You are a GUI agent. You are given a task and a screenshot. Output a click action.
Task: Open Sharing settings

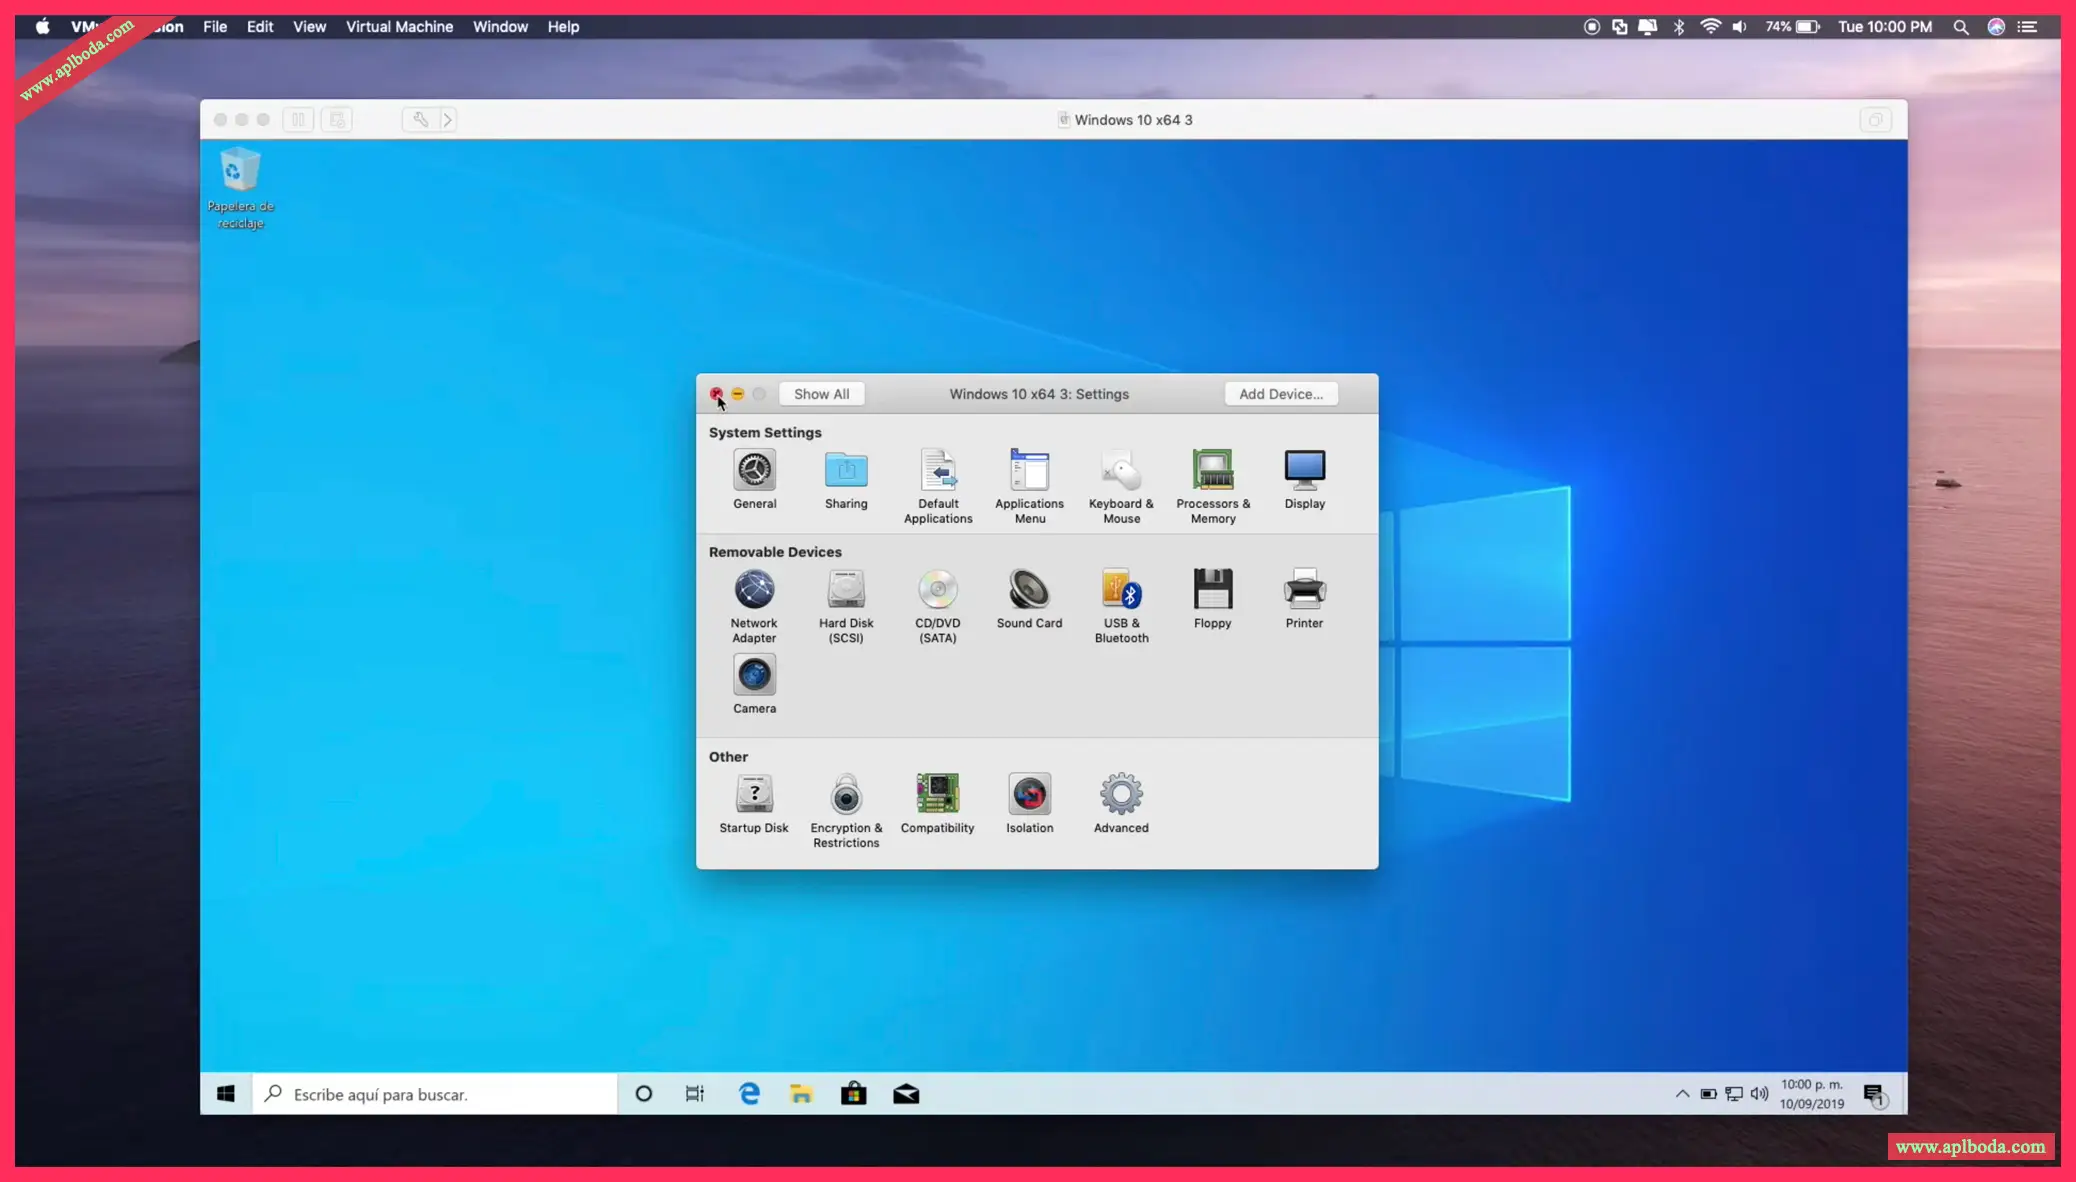(846, 480)
